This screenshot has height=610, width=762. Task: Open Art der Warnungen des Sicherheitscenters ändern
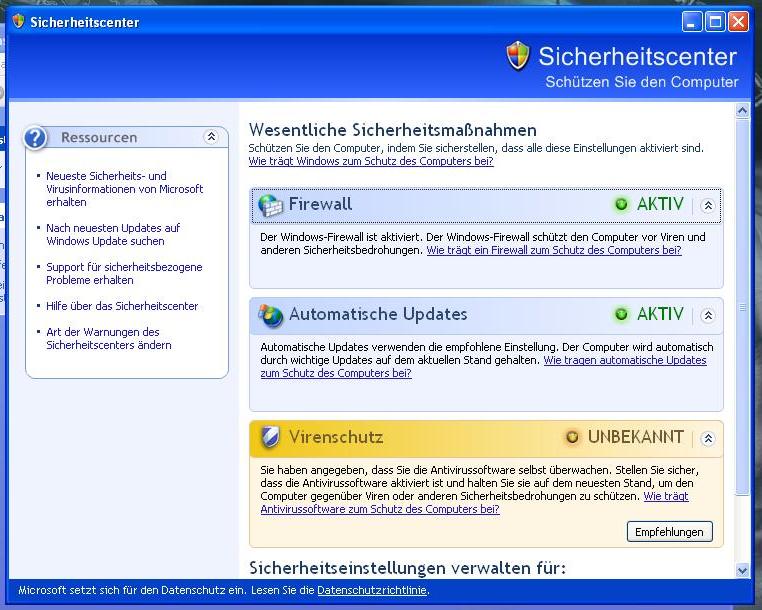coord(108,338)
